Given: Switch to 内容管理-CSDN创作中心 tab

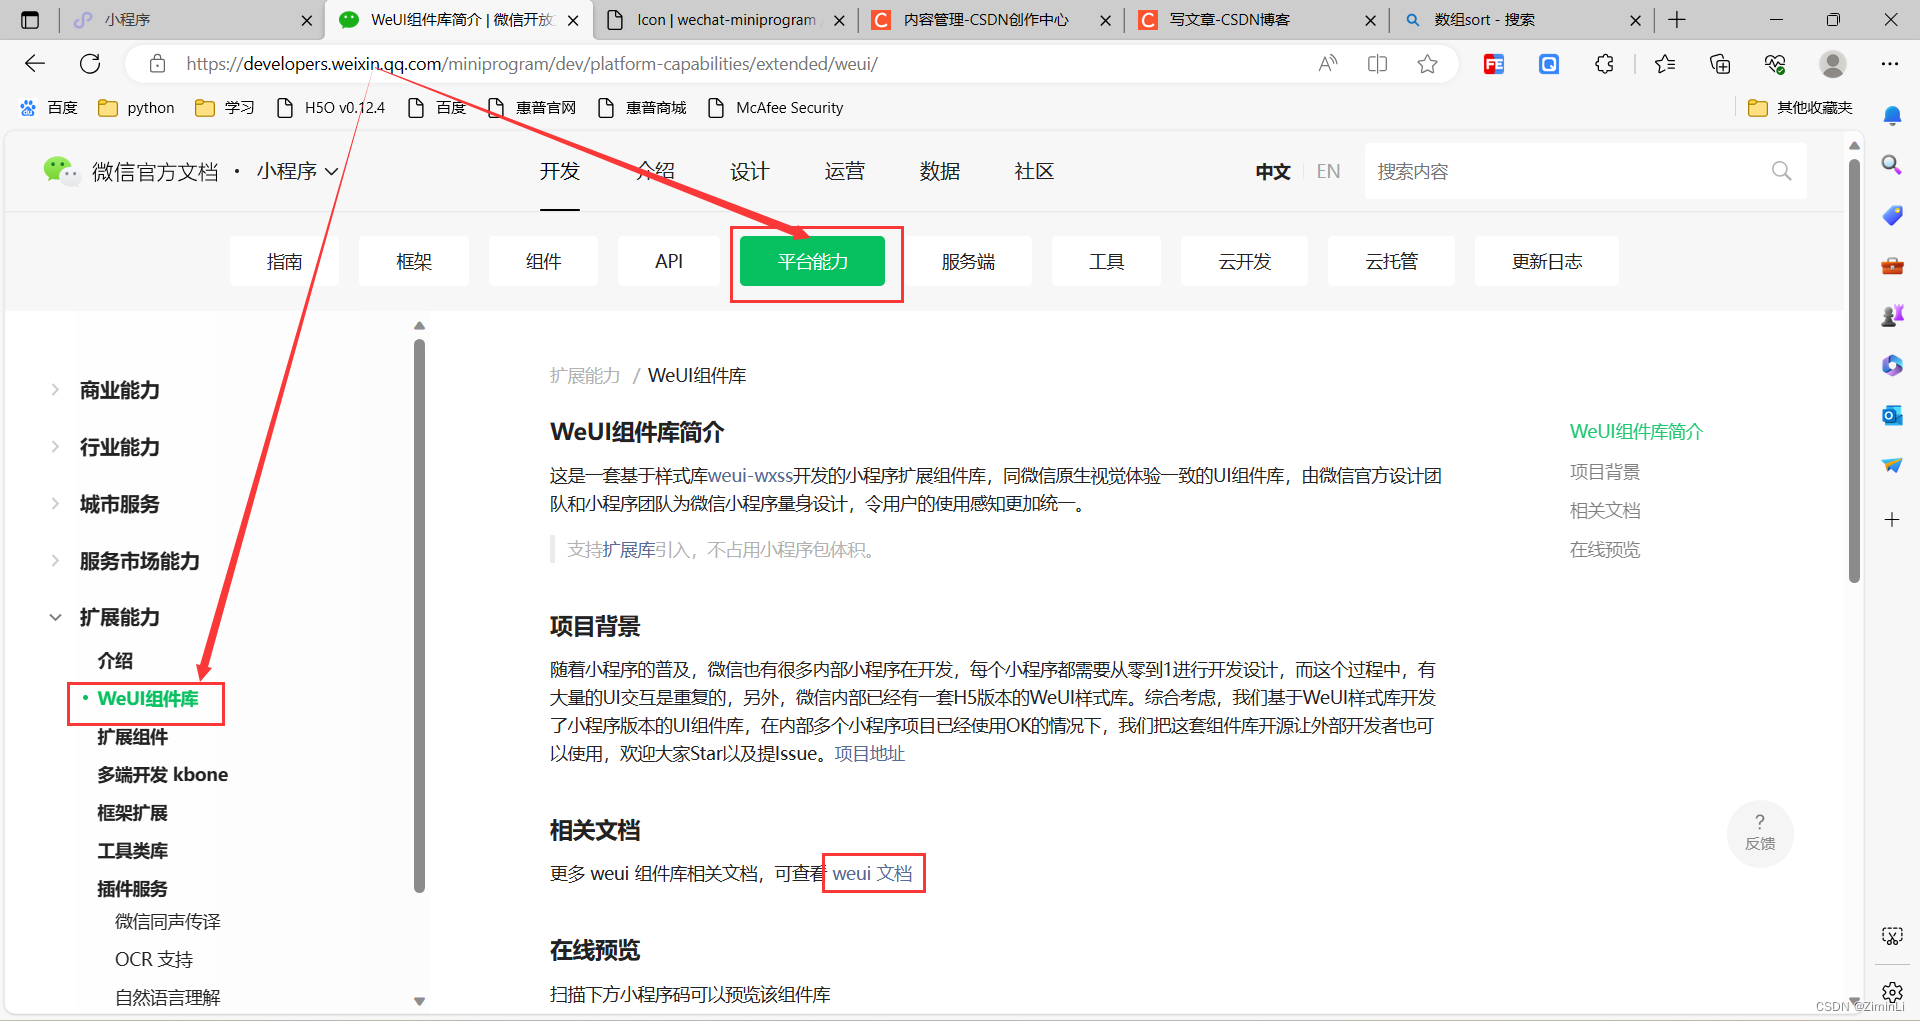Looking at the screenshot, I should (990, 19).
